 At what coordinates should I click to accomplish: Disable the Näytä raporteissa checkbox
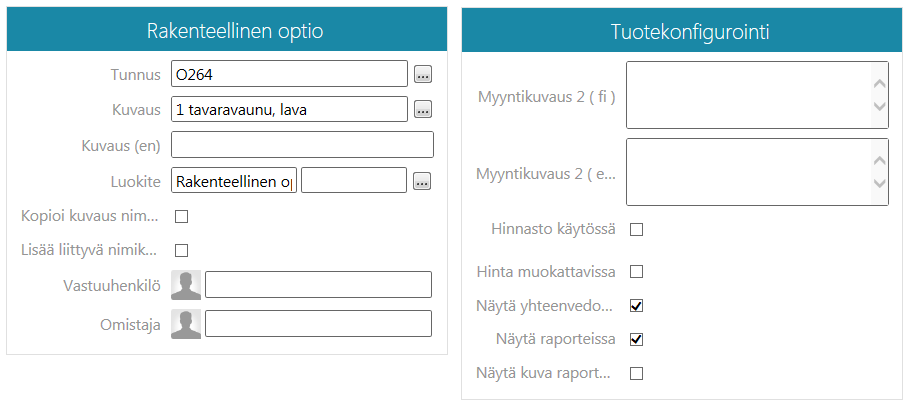(636, 339)
